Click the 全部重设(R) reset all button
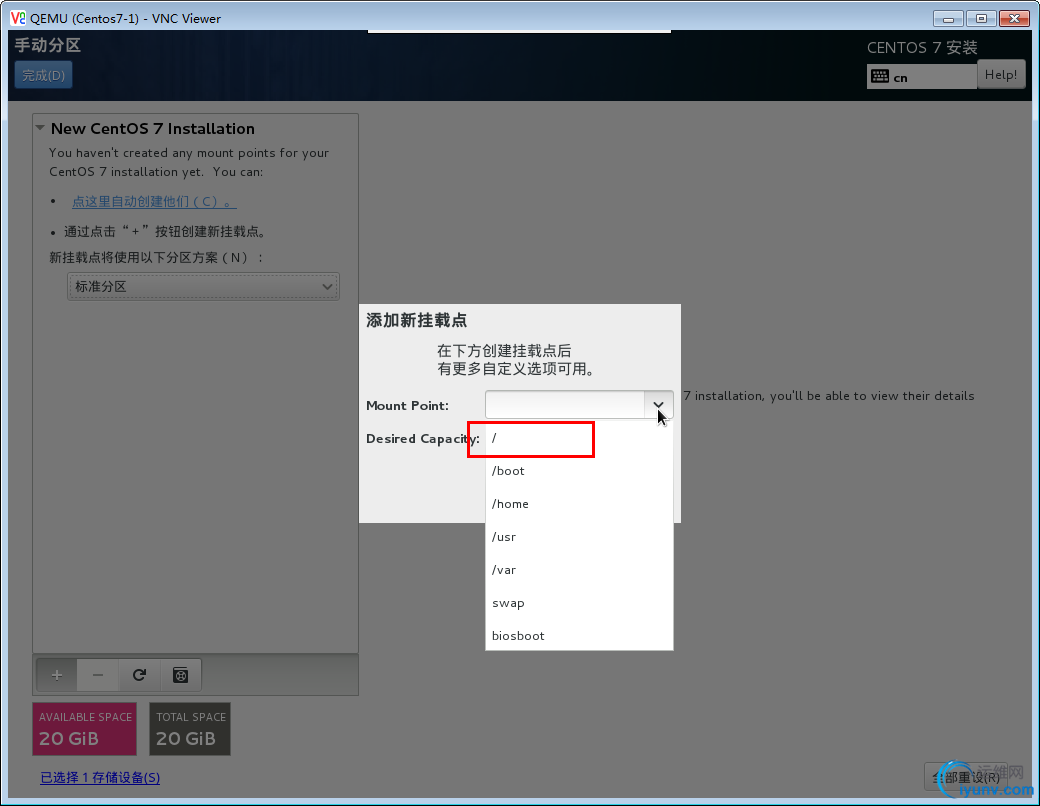Screen dimensions: 1040x806 (x=966, y=777)
